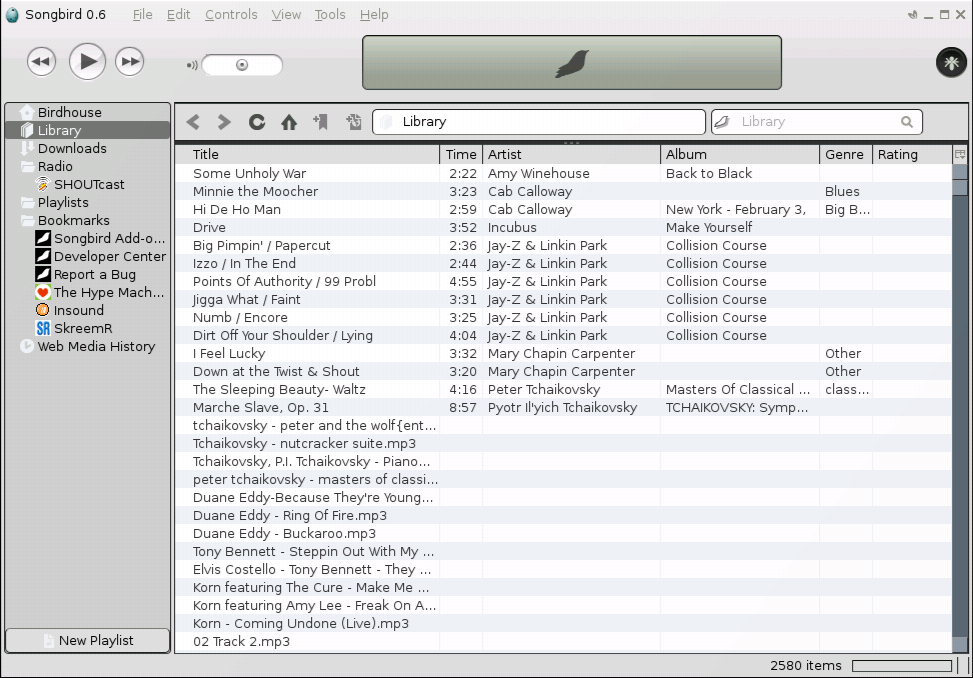Open the Tools menu
973x678 pixels.
[330, 14]
